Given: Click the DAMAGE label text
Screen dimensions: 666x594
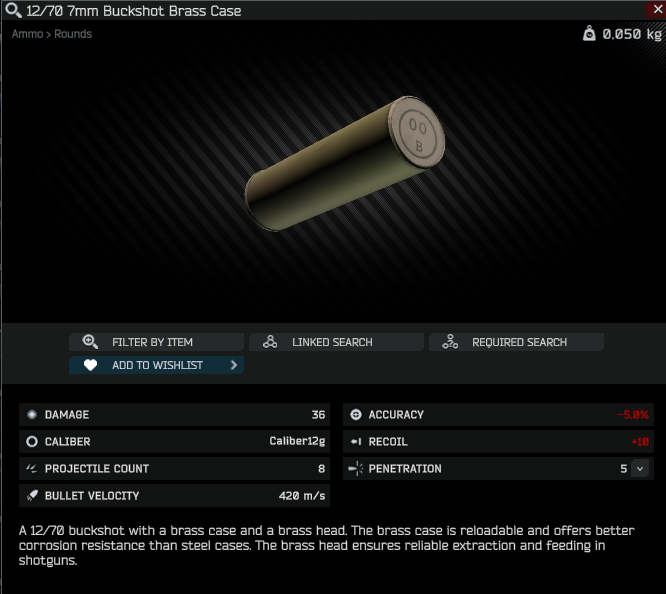Looking at the screenshot, I should tap(67, 415).
